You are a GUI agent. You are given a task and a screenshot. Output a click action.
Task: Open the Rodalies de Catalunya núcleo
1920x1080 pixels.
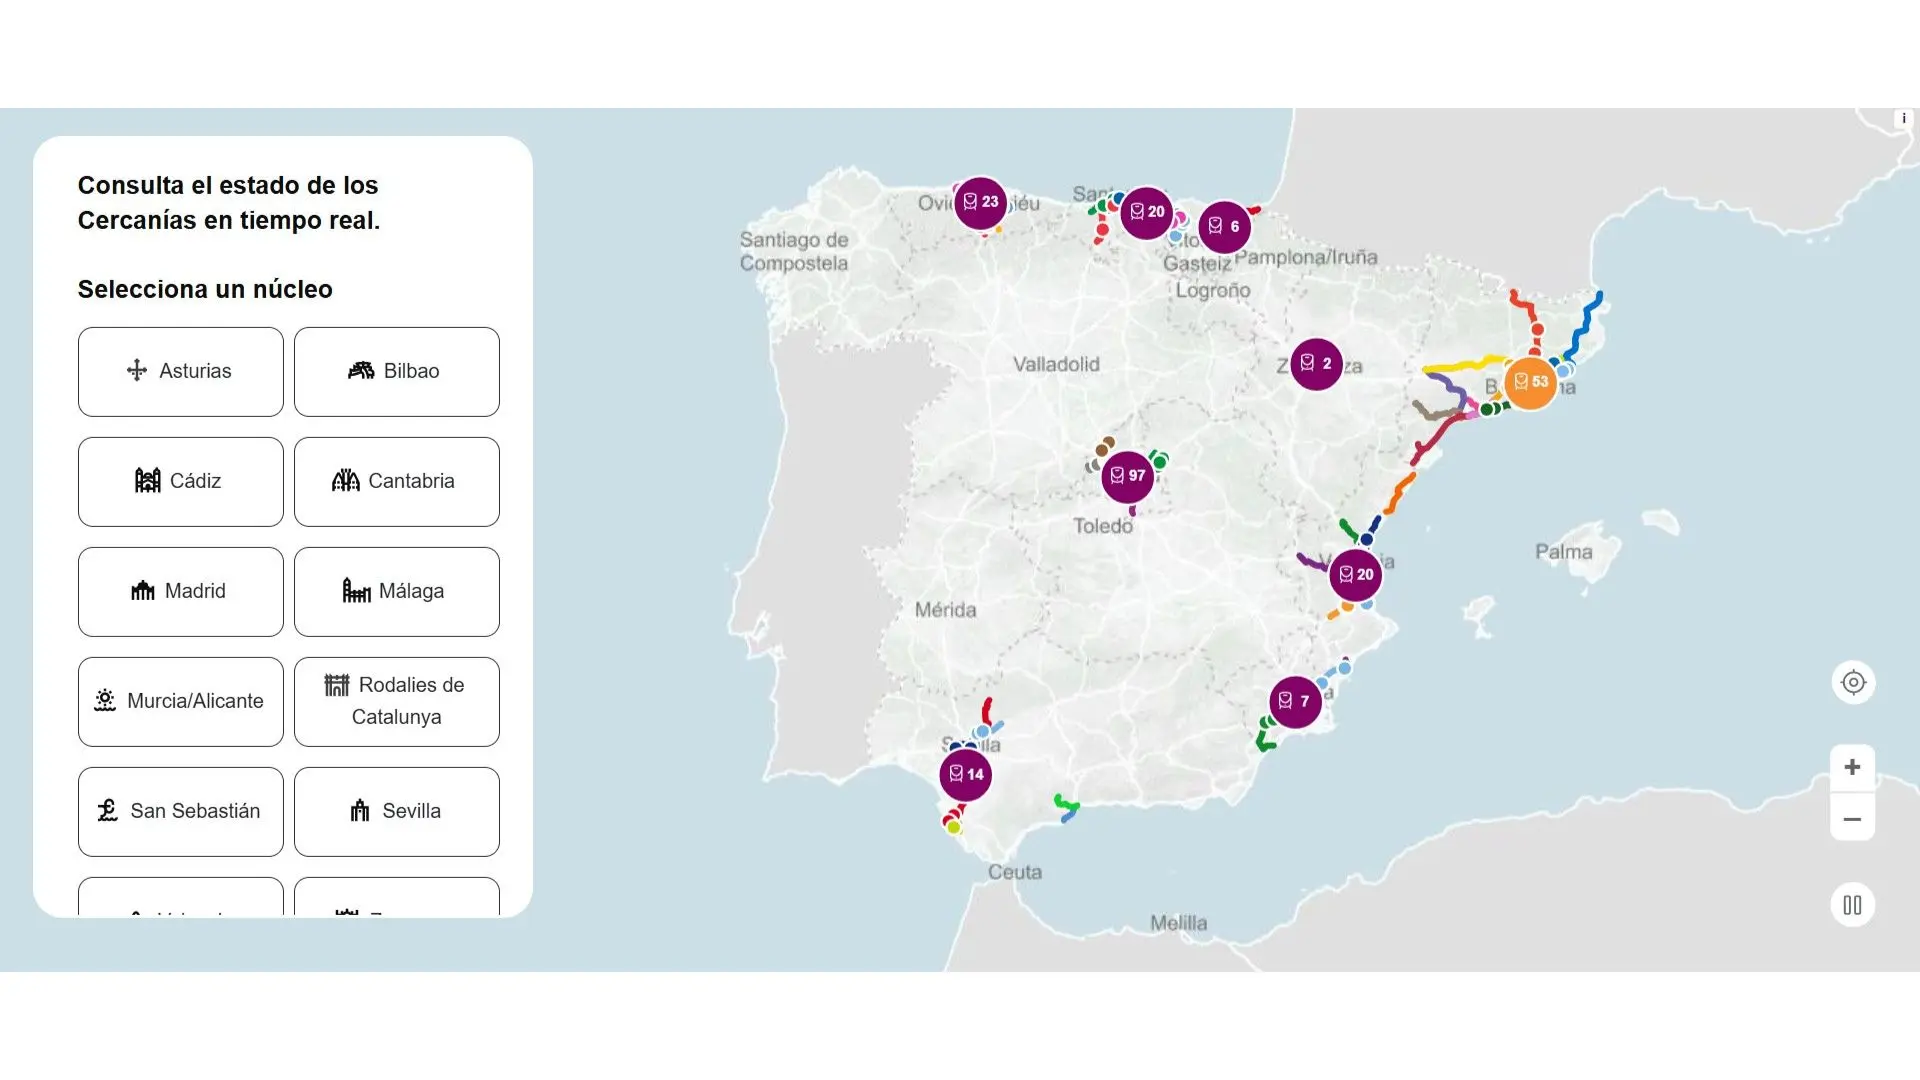click(x=396, y=701)
